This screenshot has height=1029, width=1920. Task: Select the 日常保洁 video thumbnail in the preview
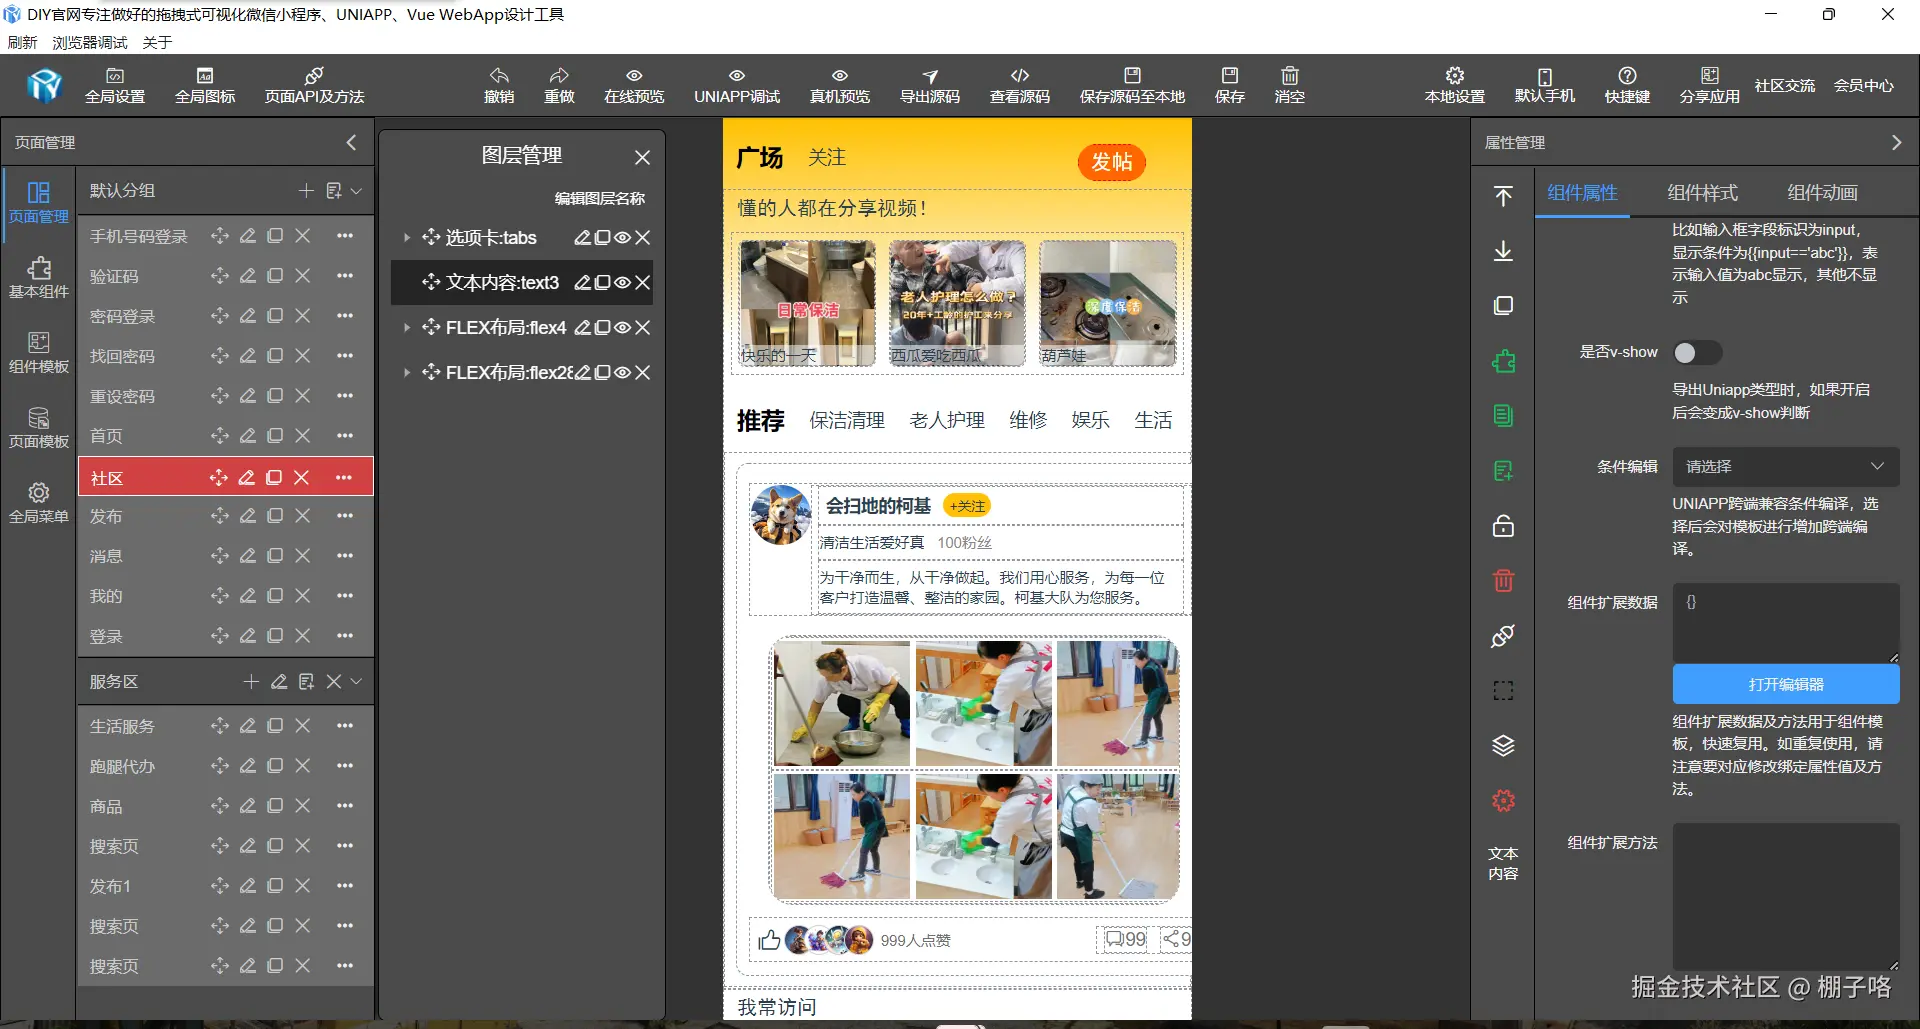pyautogui.click(x=808, y=303)
